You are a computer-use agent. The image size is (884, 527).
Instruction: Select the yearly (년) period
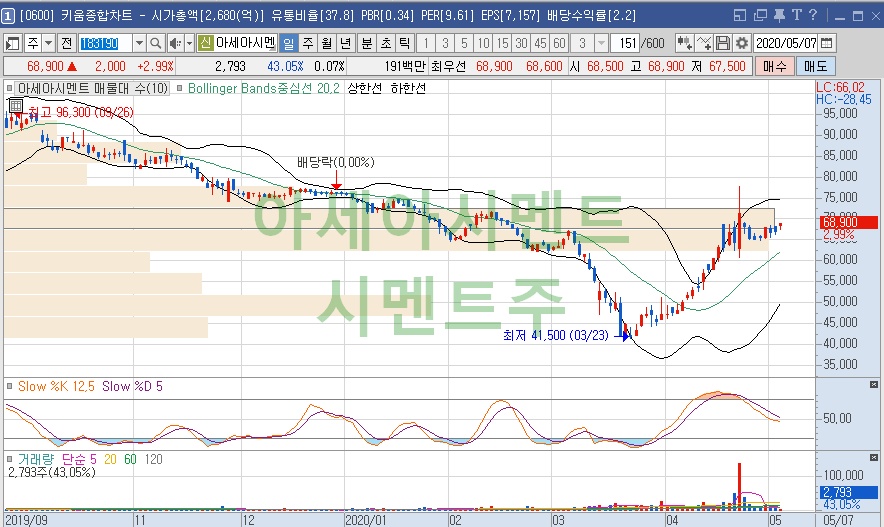tap(346, 43)
